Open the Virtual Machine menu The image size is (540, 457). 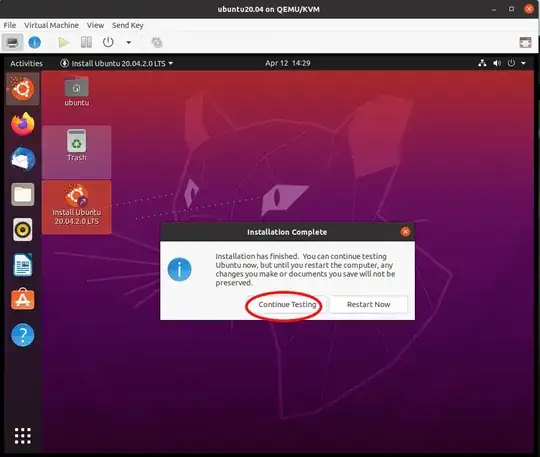pos(51,25)
